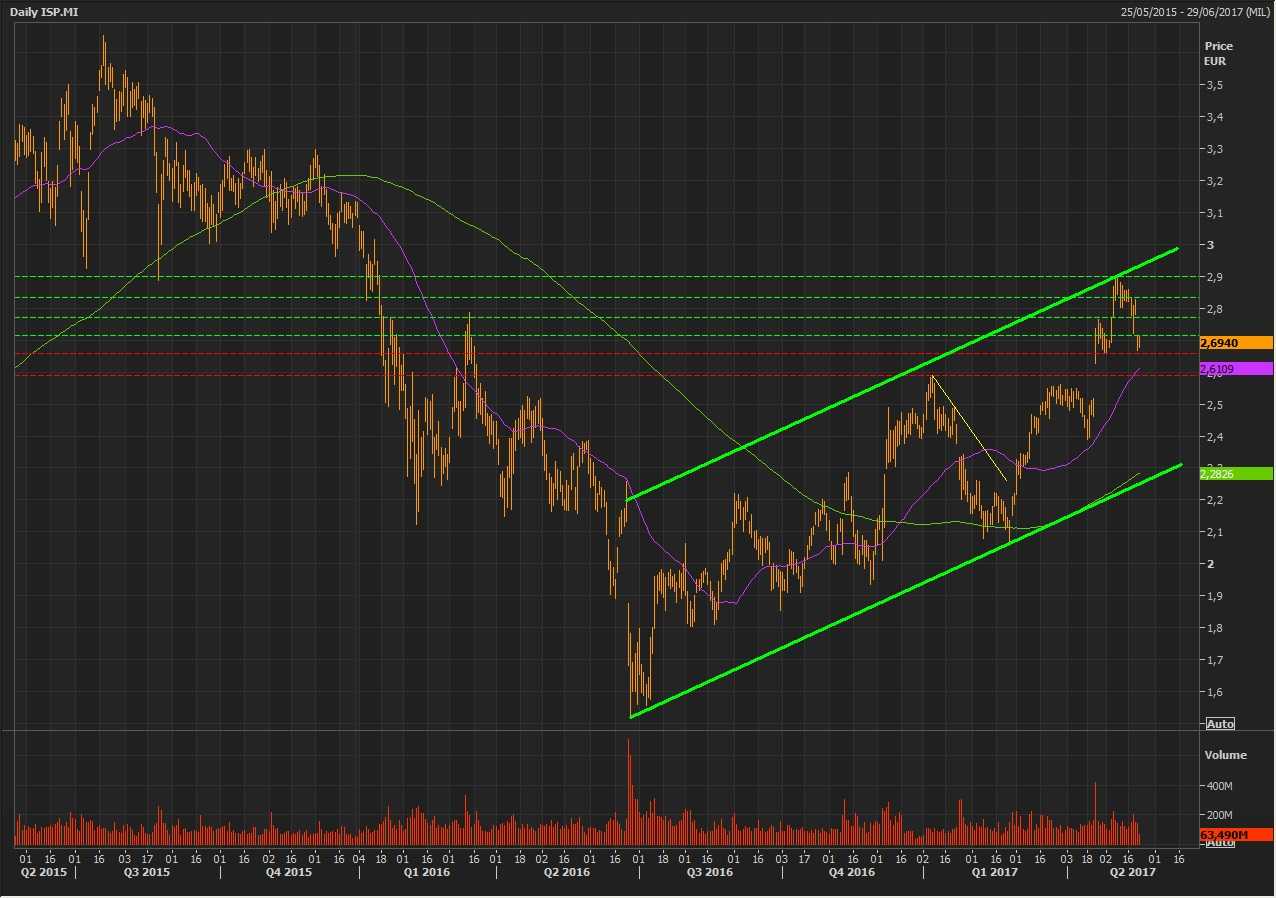Click the 2,4 price axis label
This screenshot has height=898, width=1276.
tap(1213, 437)
